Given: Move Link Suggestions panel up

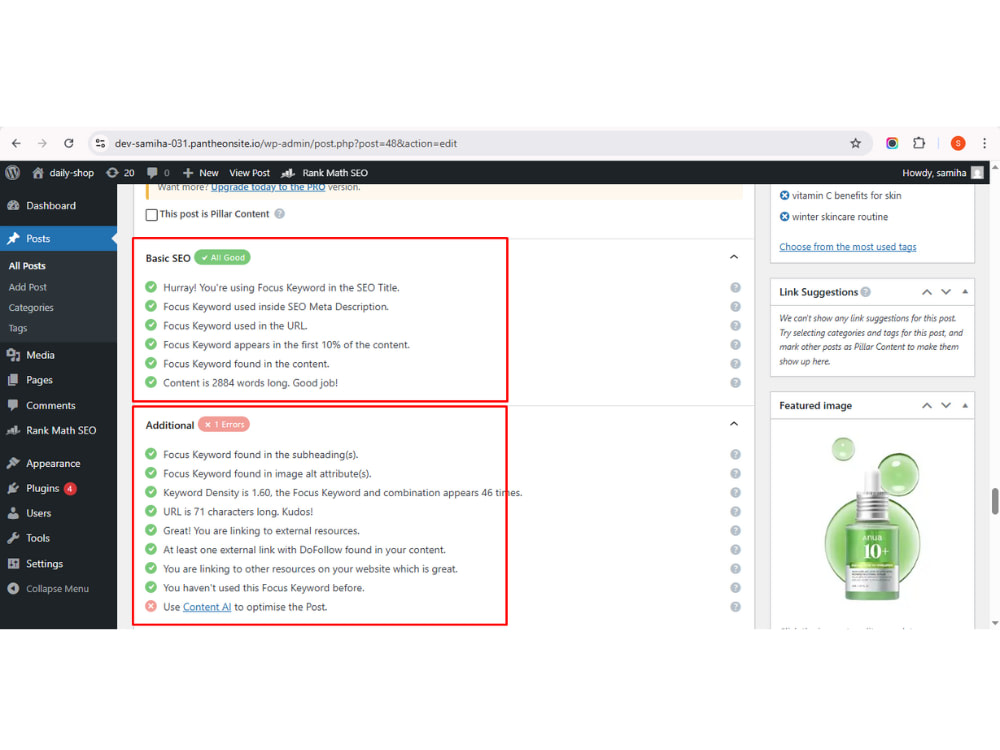Looking at the screenshot, I should pyautogui.click(x=927, y=292).
